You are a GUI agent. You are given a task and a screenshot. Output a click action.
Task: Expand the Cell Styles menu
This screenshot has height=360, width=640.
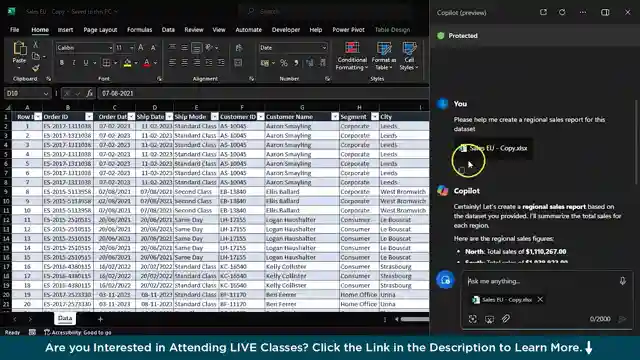click(409, 56)
